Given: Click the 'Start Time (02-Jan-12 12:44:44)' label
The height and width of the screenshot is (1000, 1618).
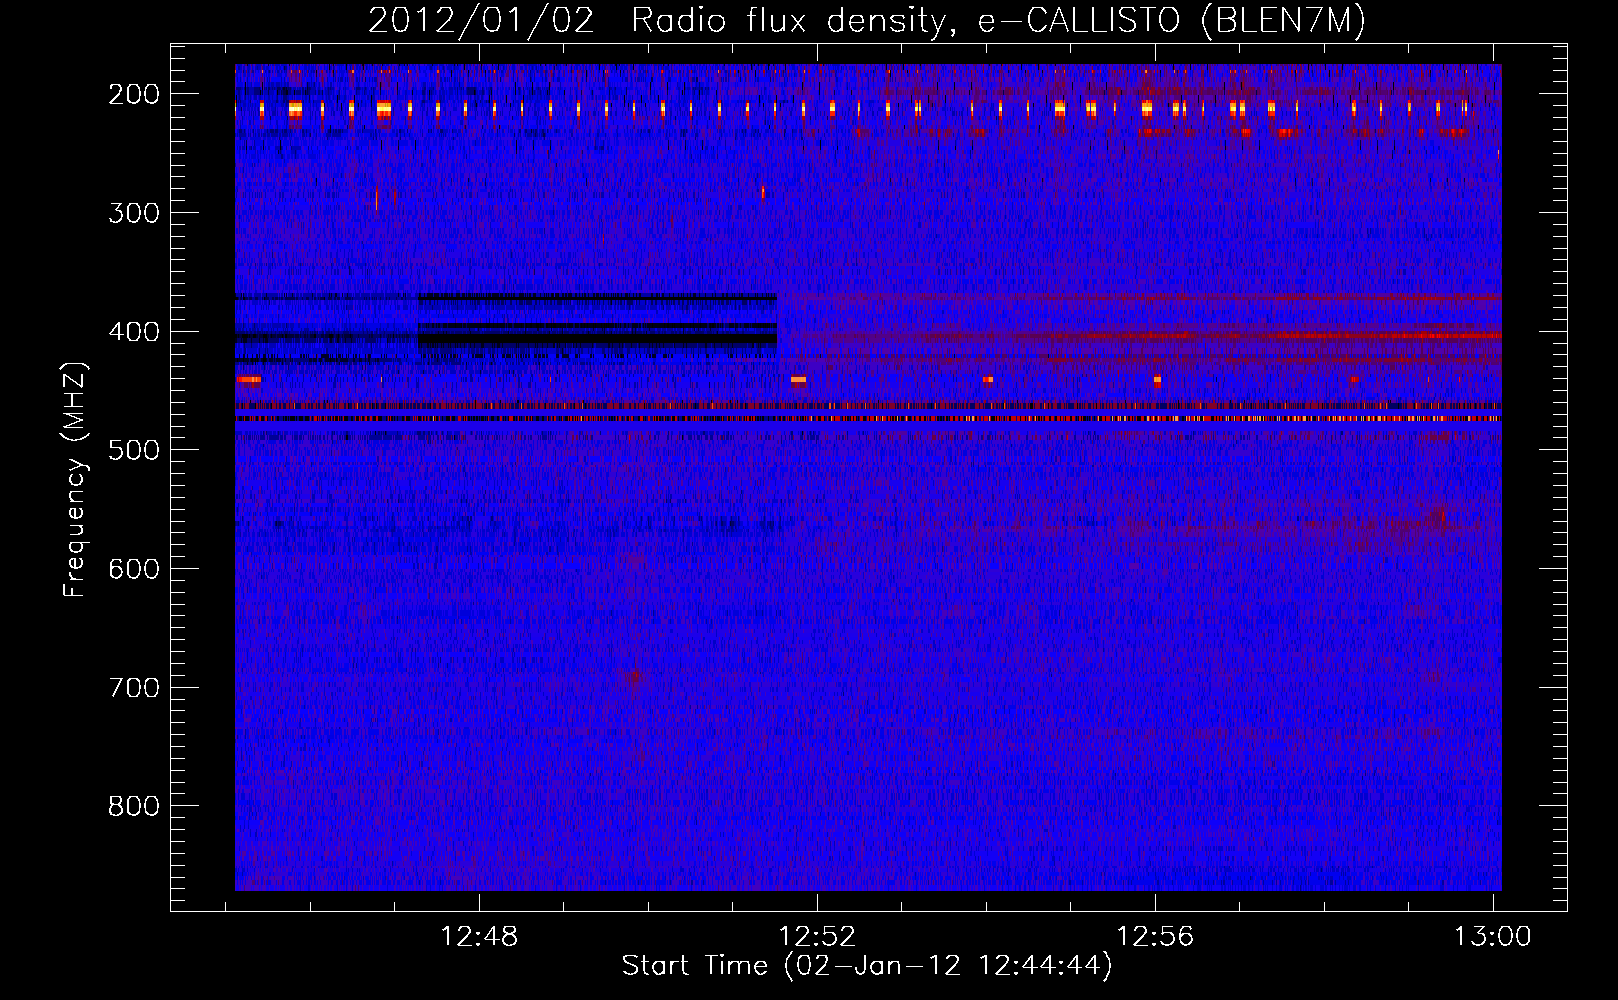Looking at the screenshot, I should pos(867,966).
